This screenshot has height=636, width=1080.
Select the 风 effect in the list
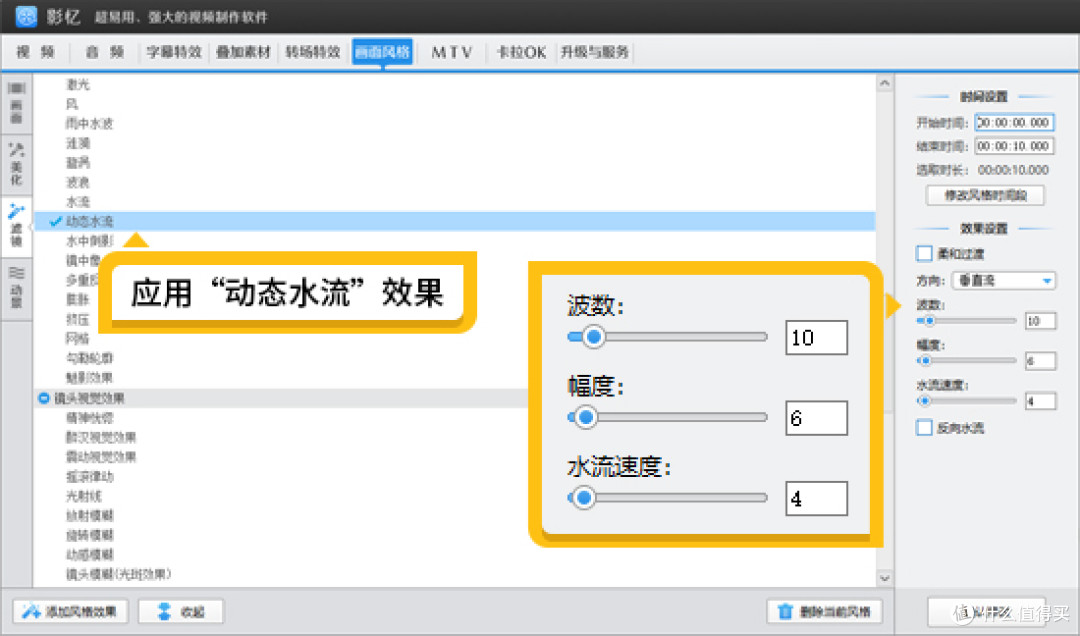coord(72,104)
